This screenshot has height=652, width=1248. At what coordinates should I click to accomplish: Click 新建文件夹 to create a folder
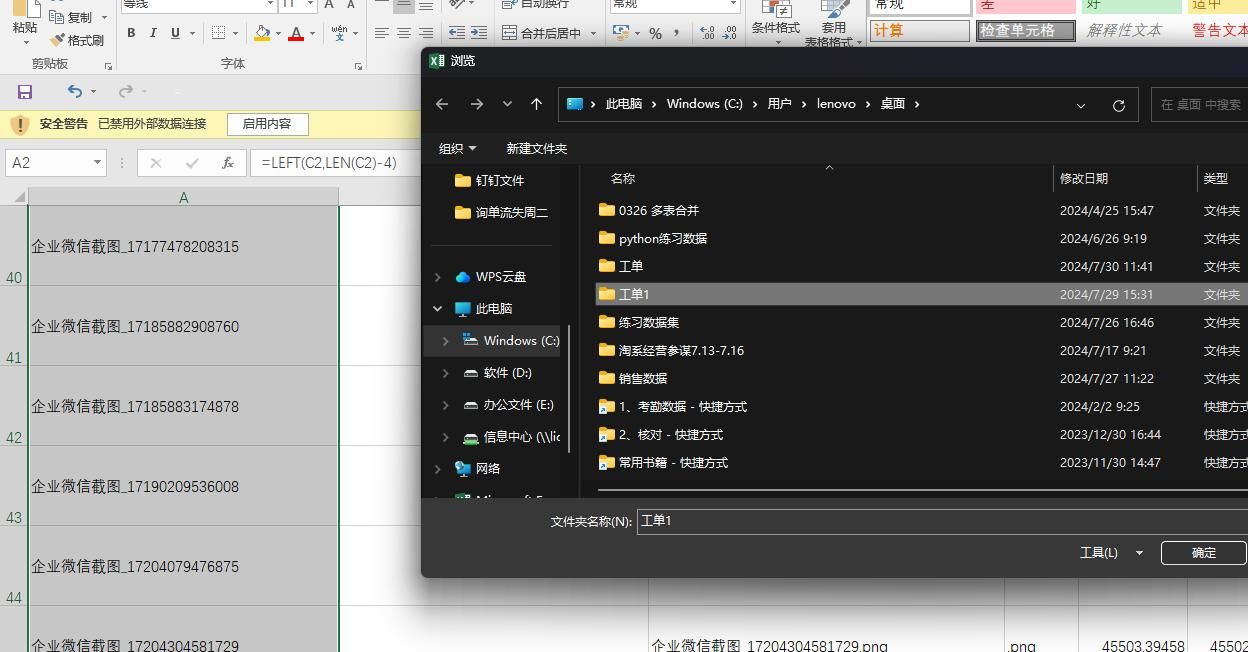coord(537,147)
